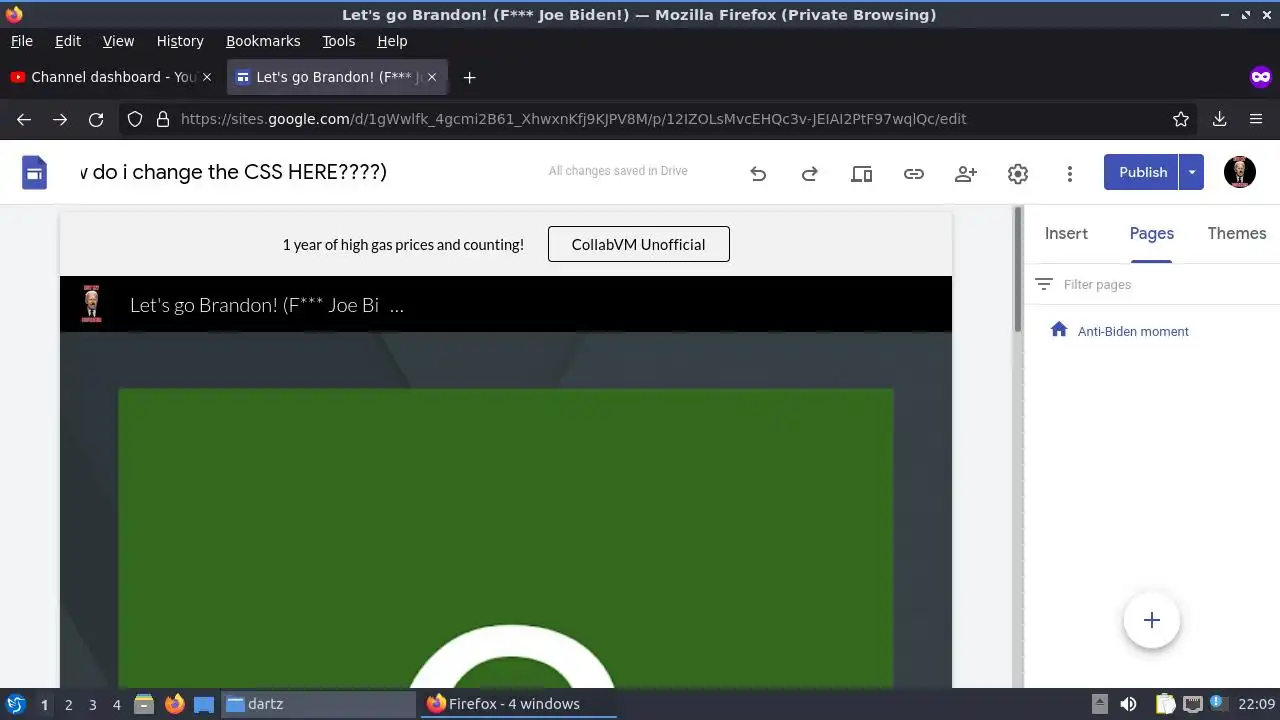The width and height of the screenshot is (1280, 720).
Task: Switch to the Insert tab
Action: tap(1066, 233)
